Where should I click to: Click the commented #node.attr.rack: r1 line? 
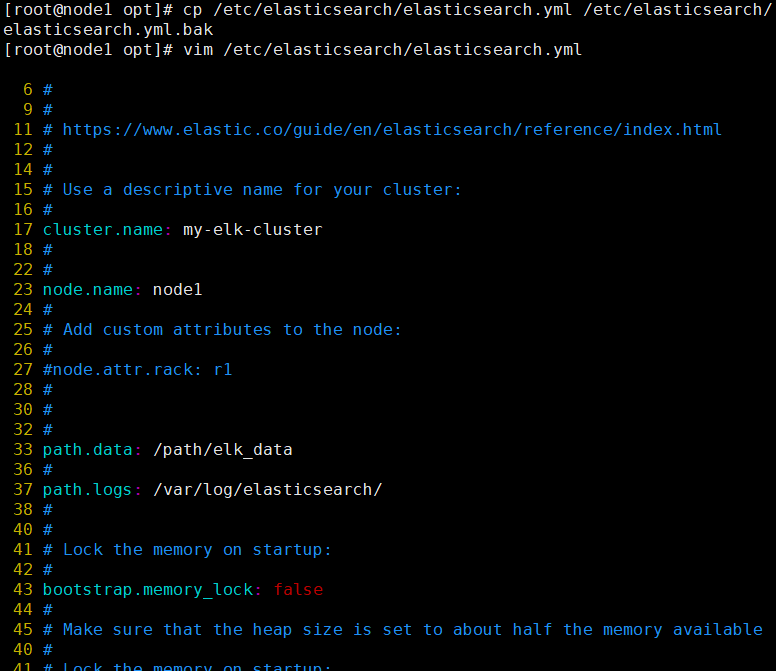[138, 370]
